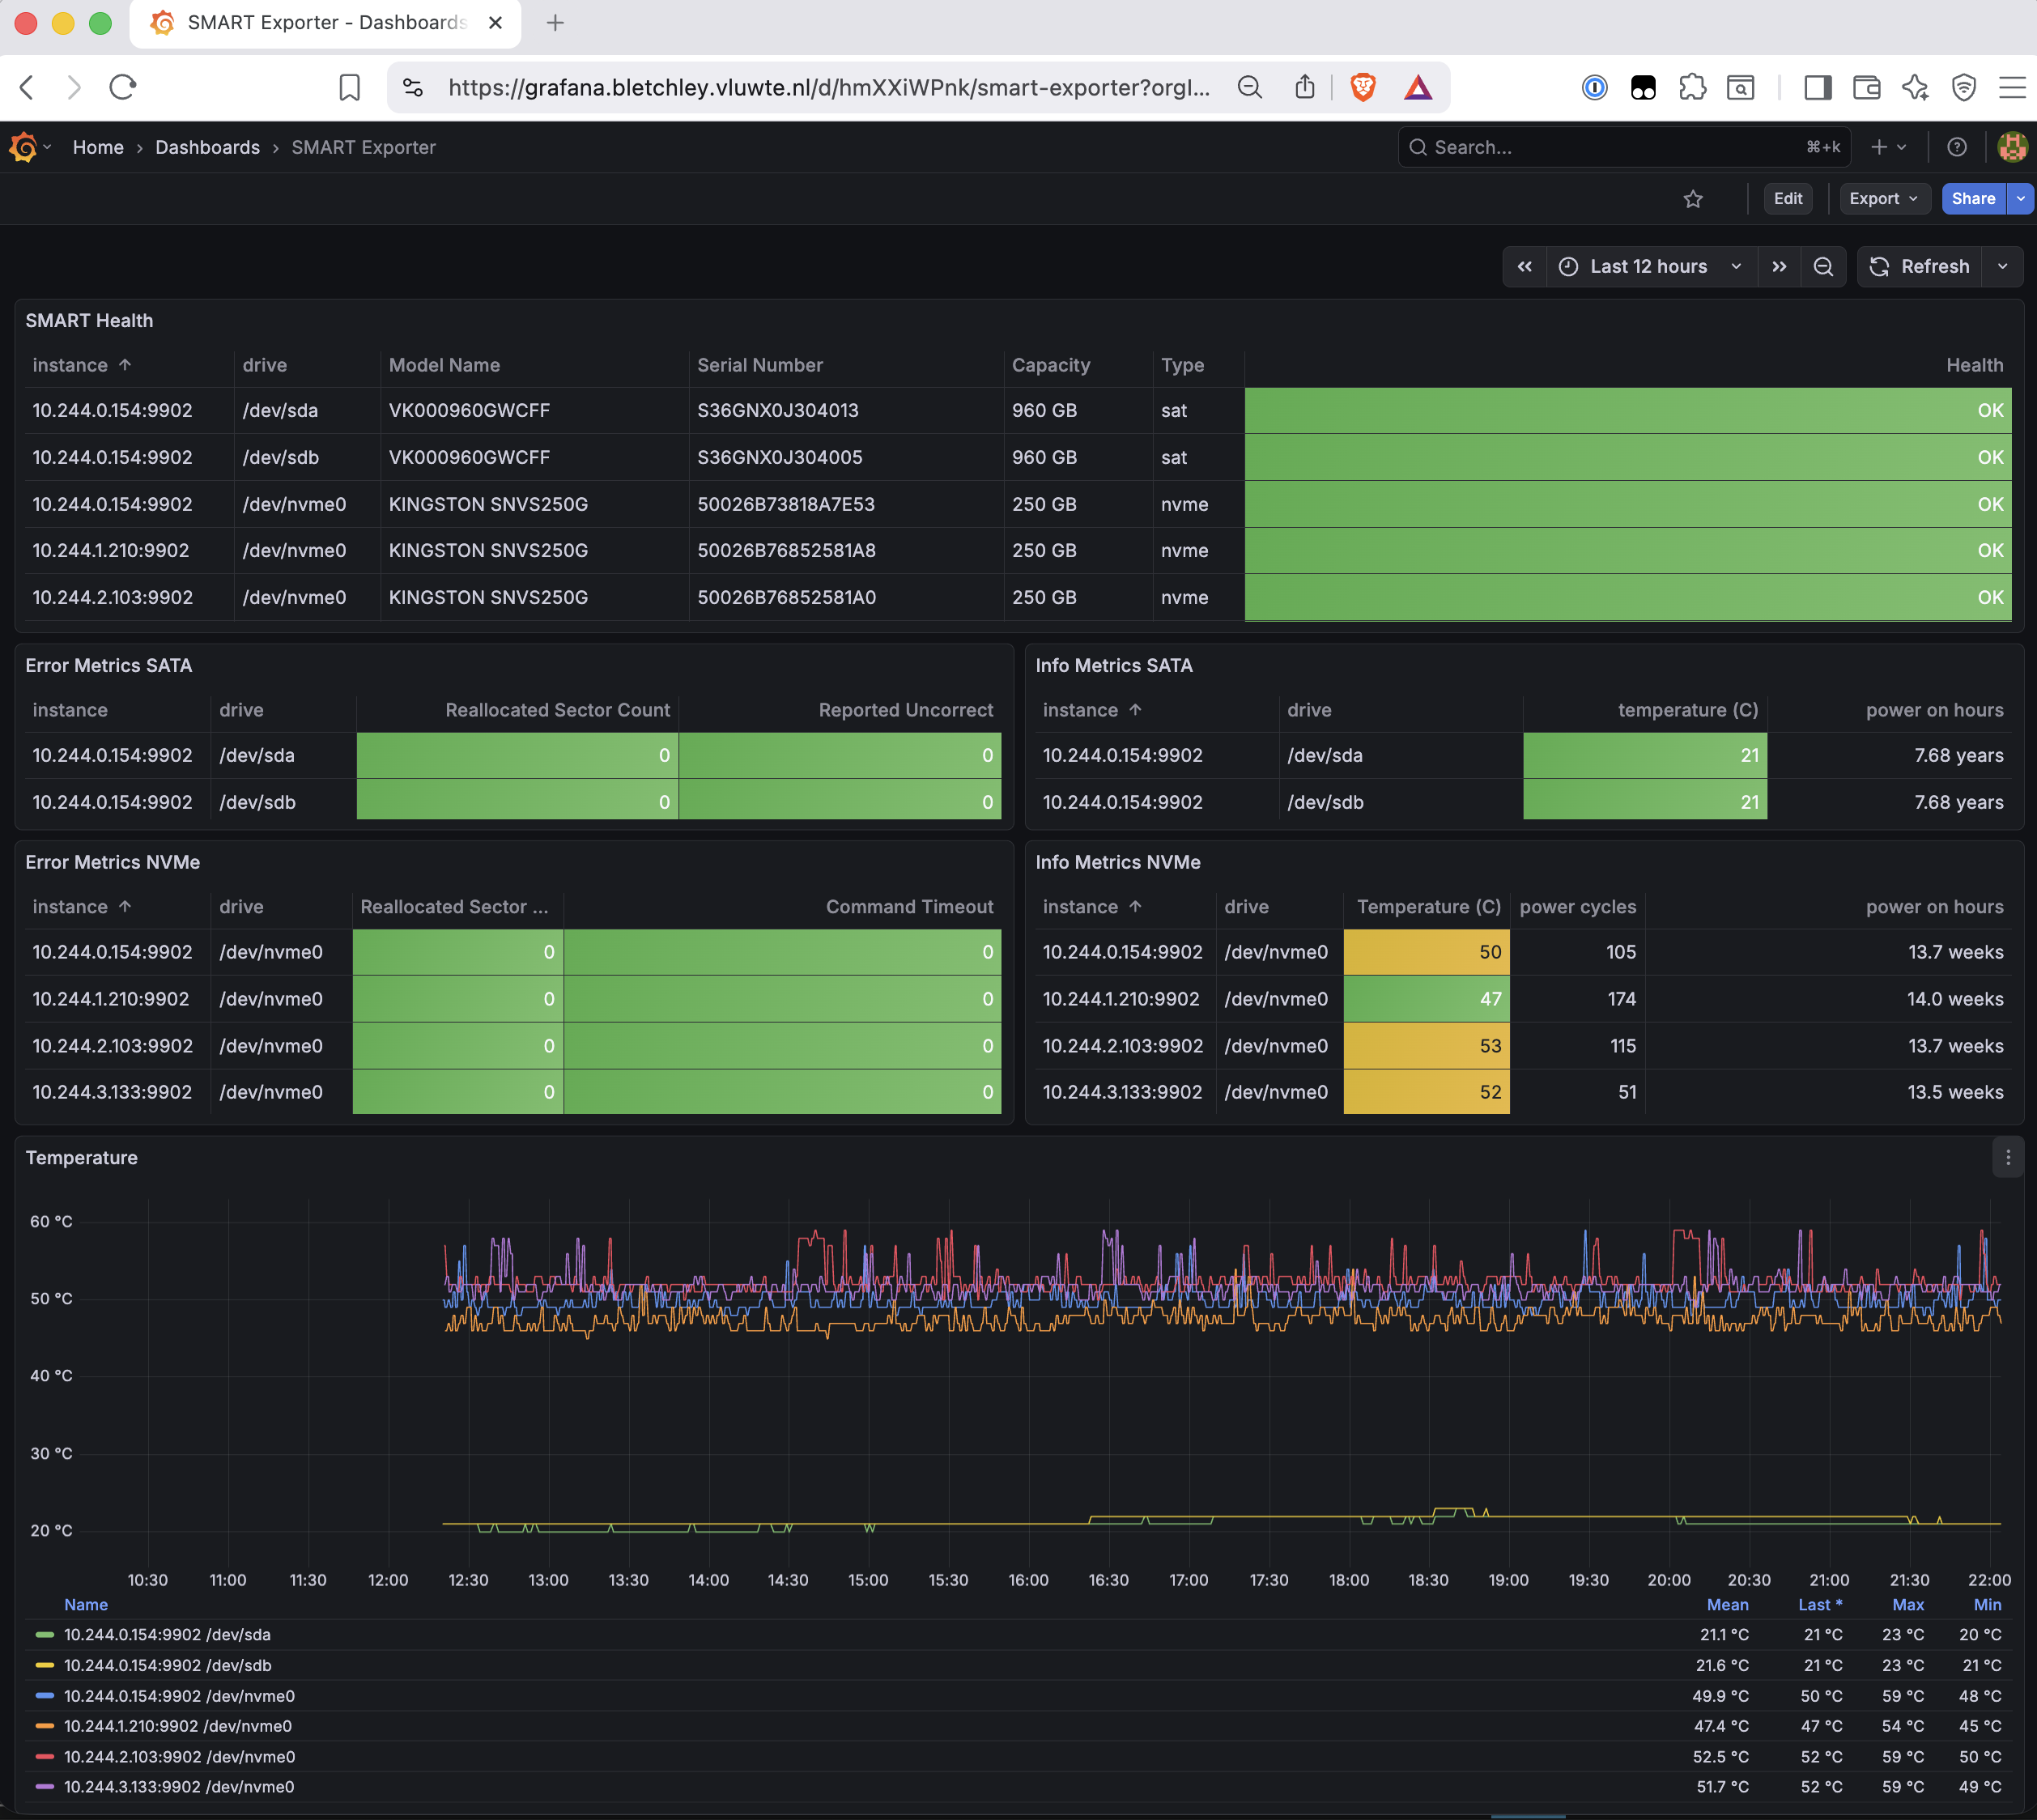
Task: Click serial number S36GNX0J304013
Action: pyautogui.click(x=778, y=411)
